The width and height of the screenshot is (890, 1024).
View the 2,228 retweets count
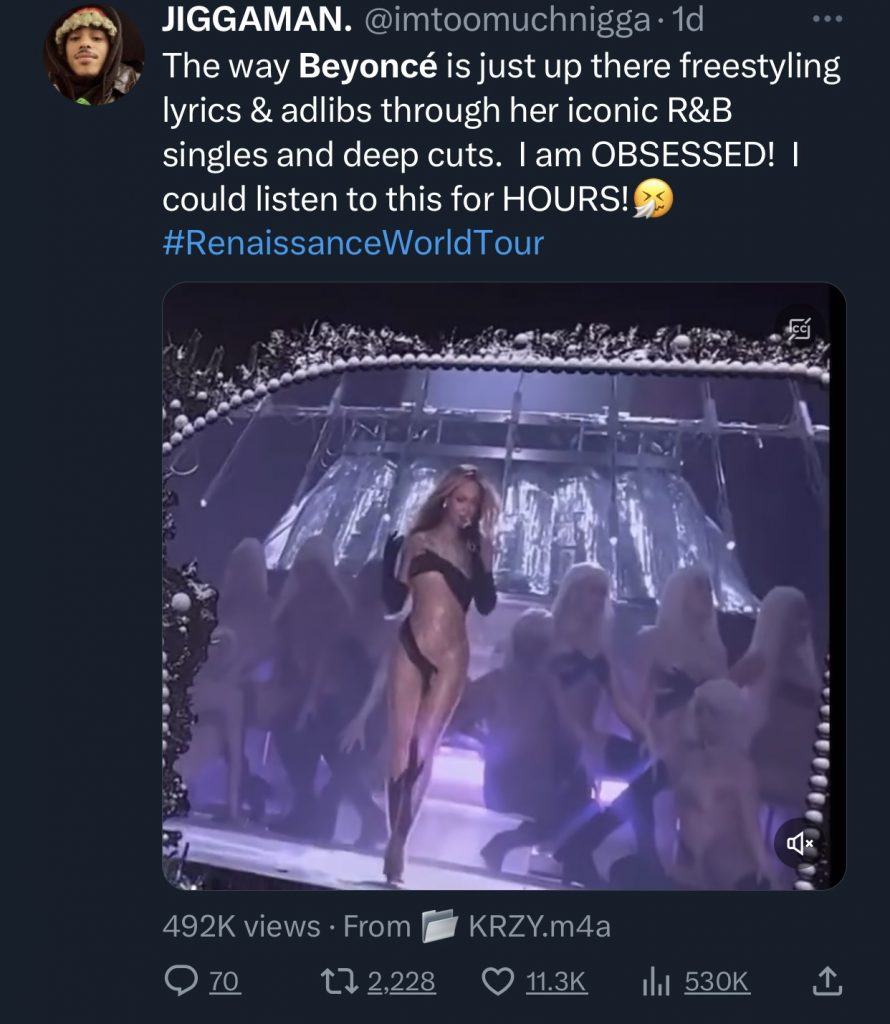tap(401, 984)
